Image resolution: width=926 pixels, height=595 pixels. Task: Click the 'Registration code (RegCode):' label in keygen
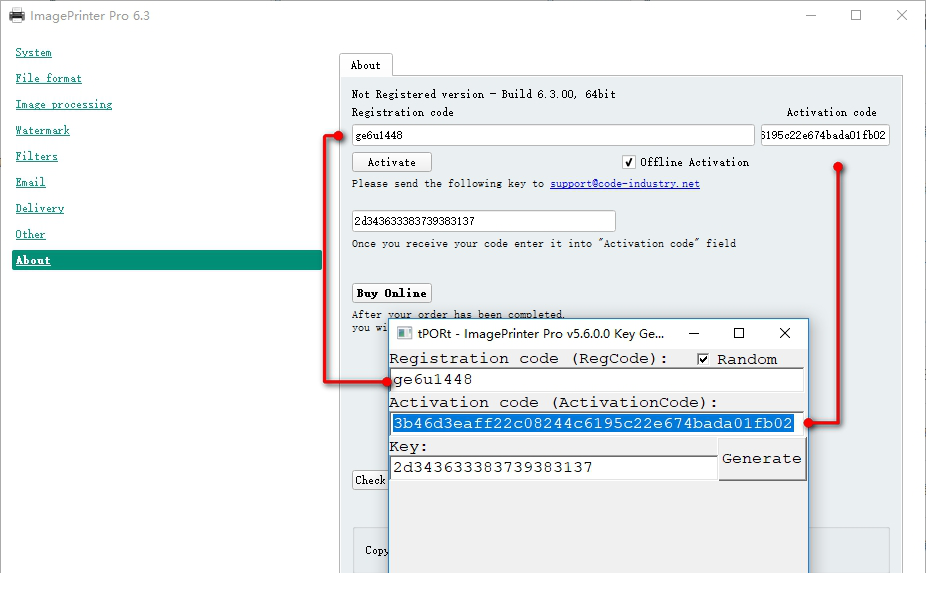[529, 359]
